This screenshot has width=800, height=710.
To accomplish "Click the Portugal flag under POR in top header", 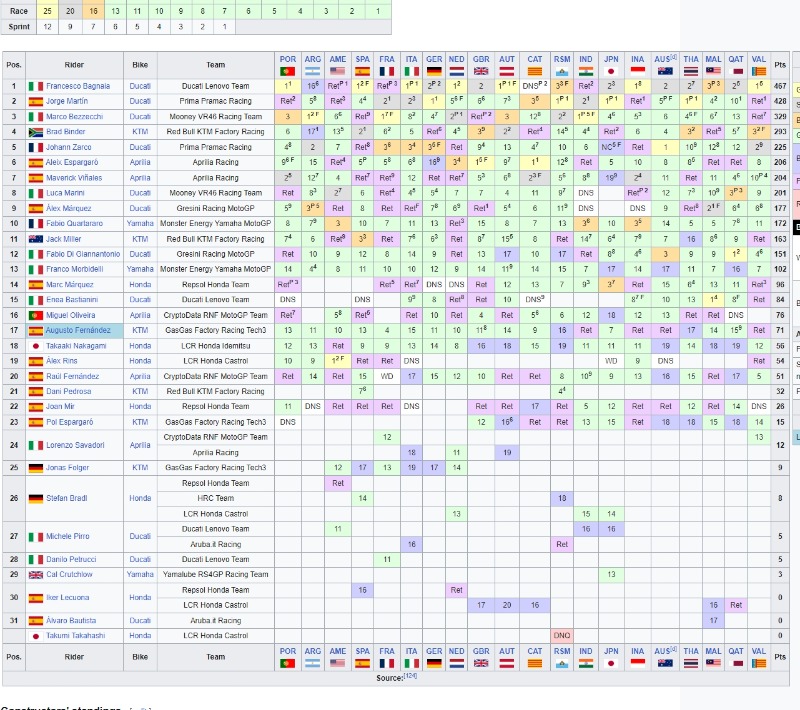I will tap(288, 71).
